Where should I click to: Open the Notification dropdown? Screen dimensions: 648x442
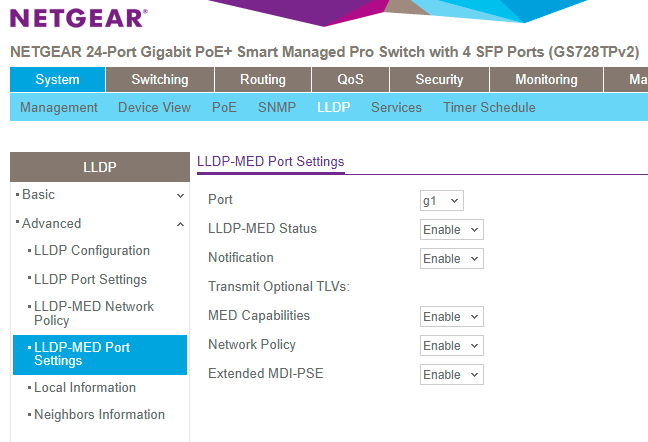pos(451,259)
